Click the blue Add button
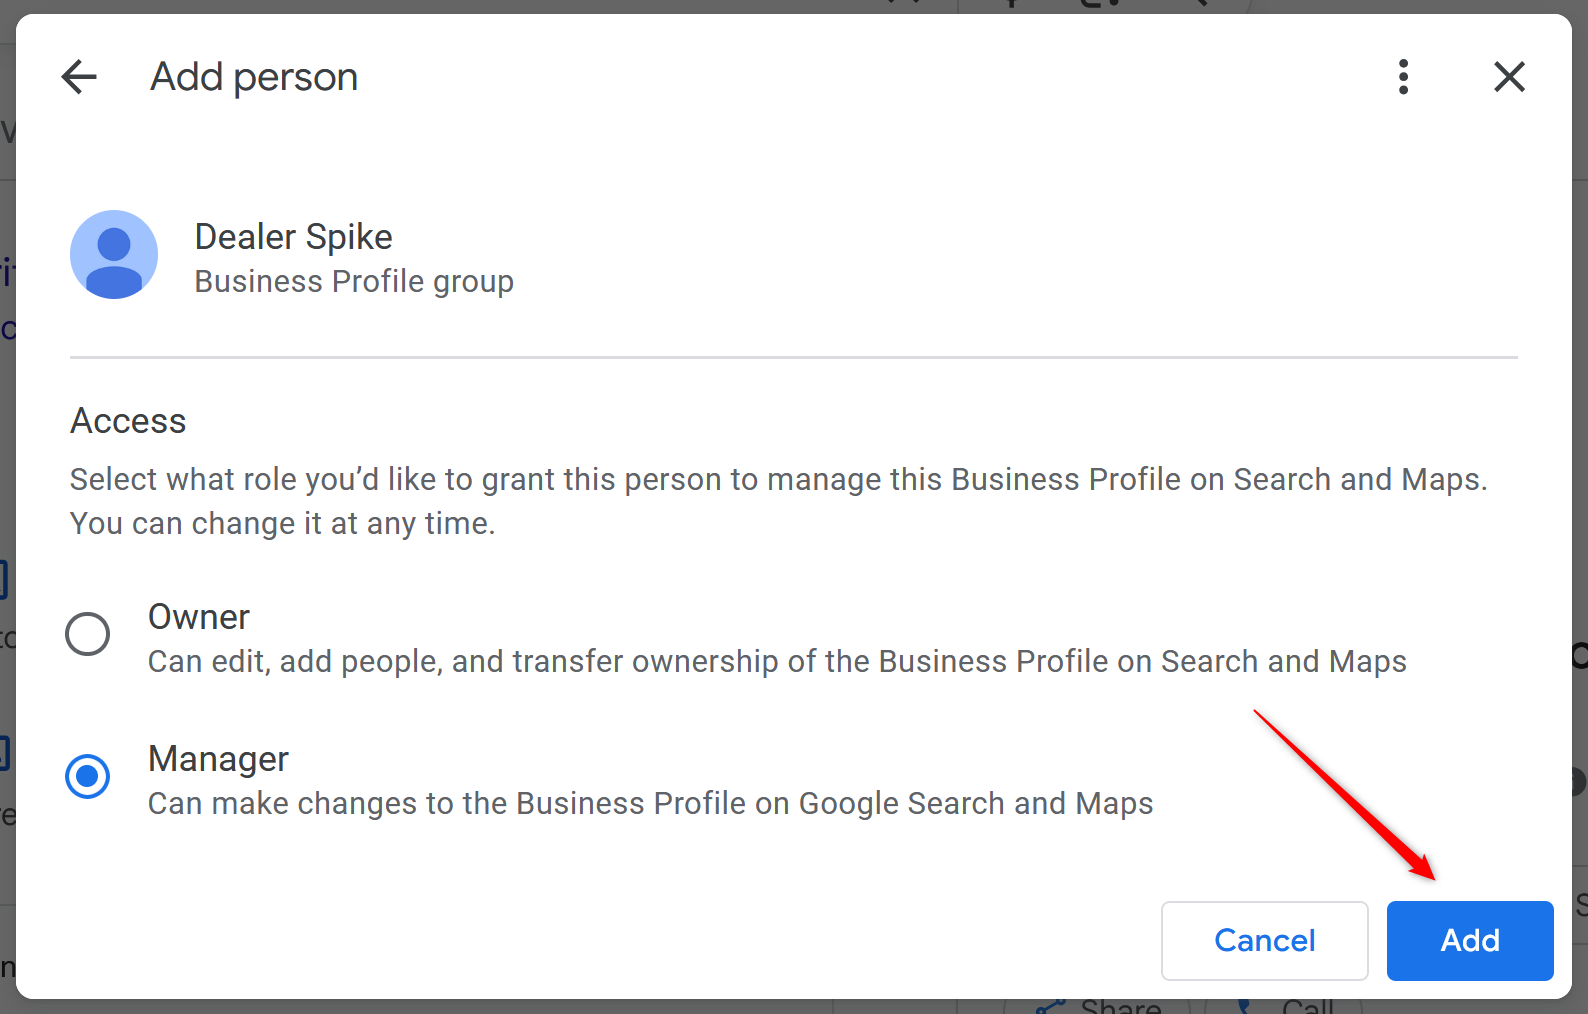 [1469, 940]
